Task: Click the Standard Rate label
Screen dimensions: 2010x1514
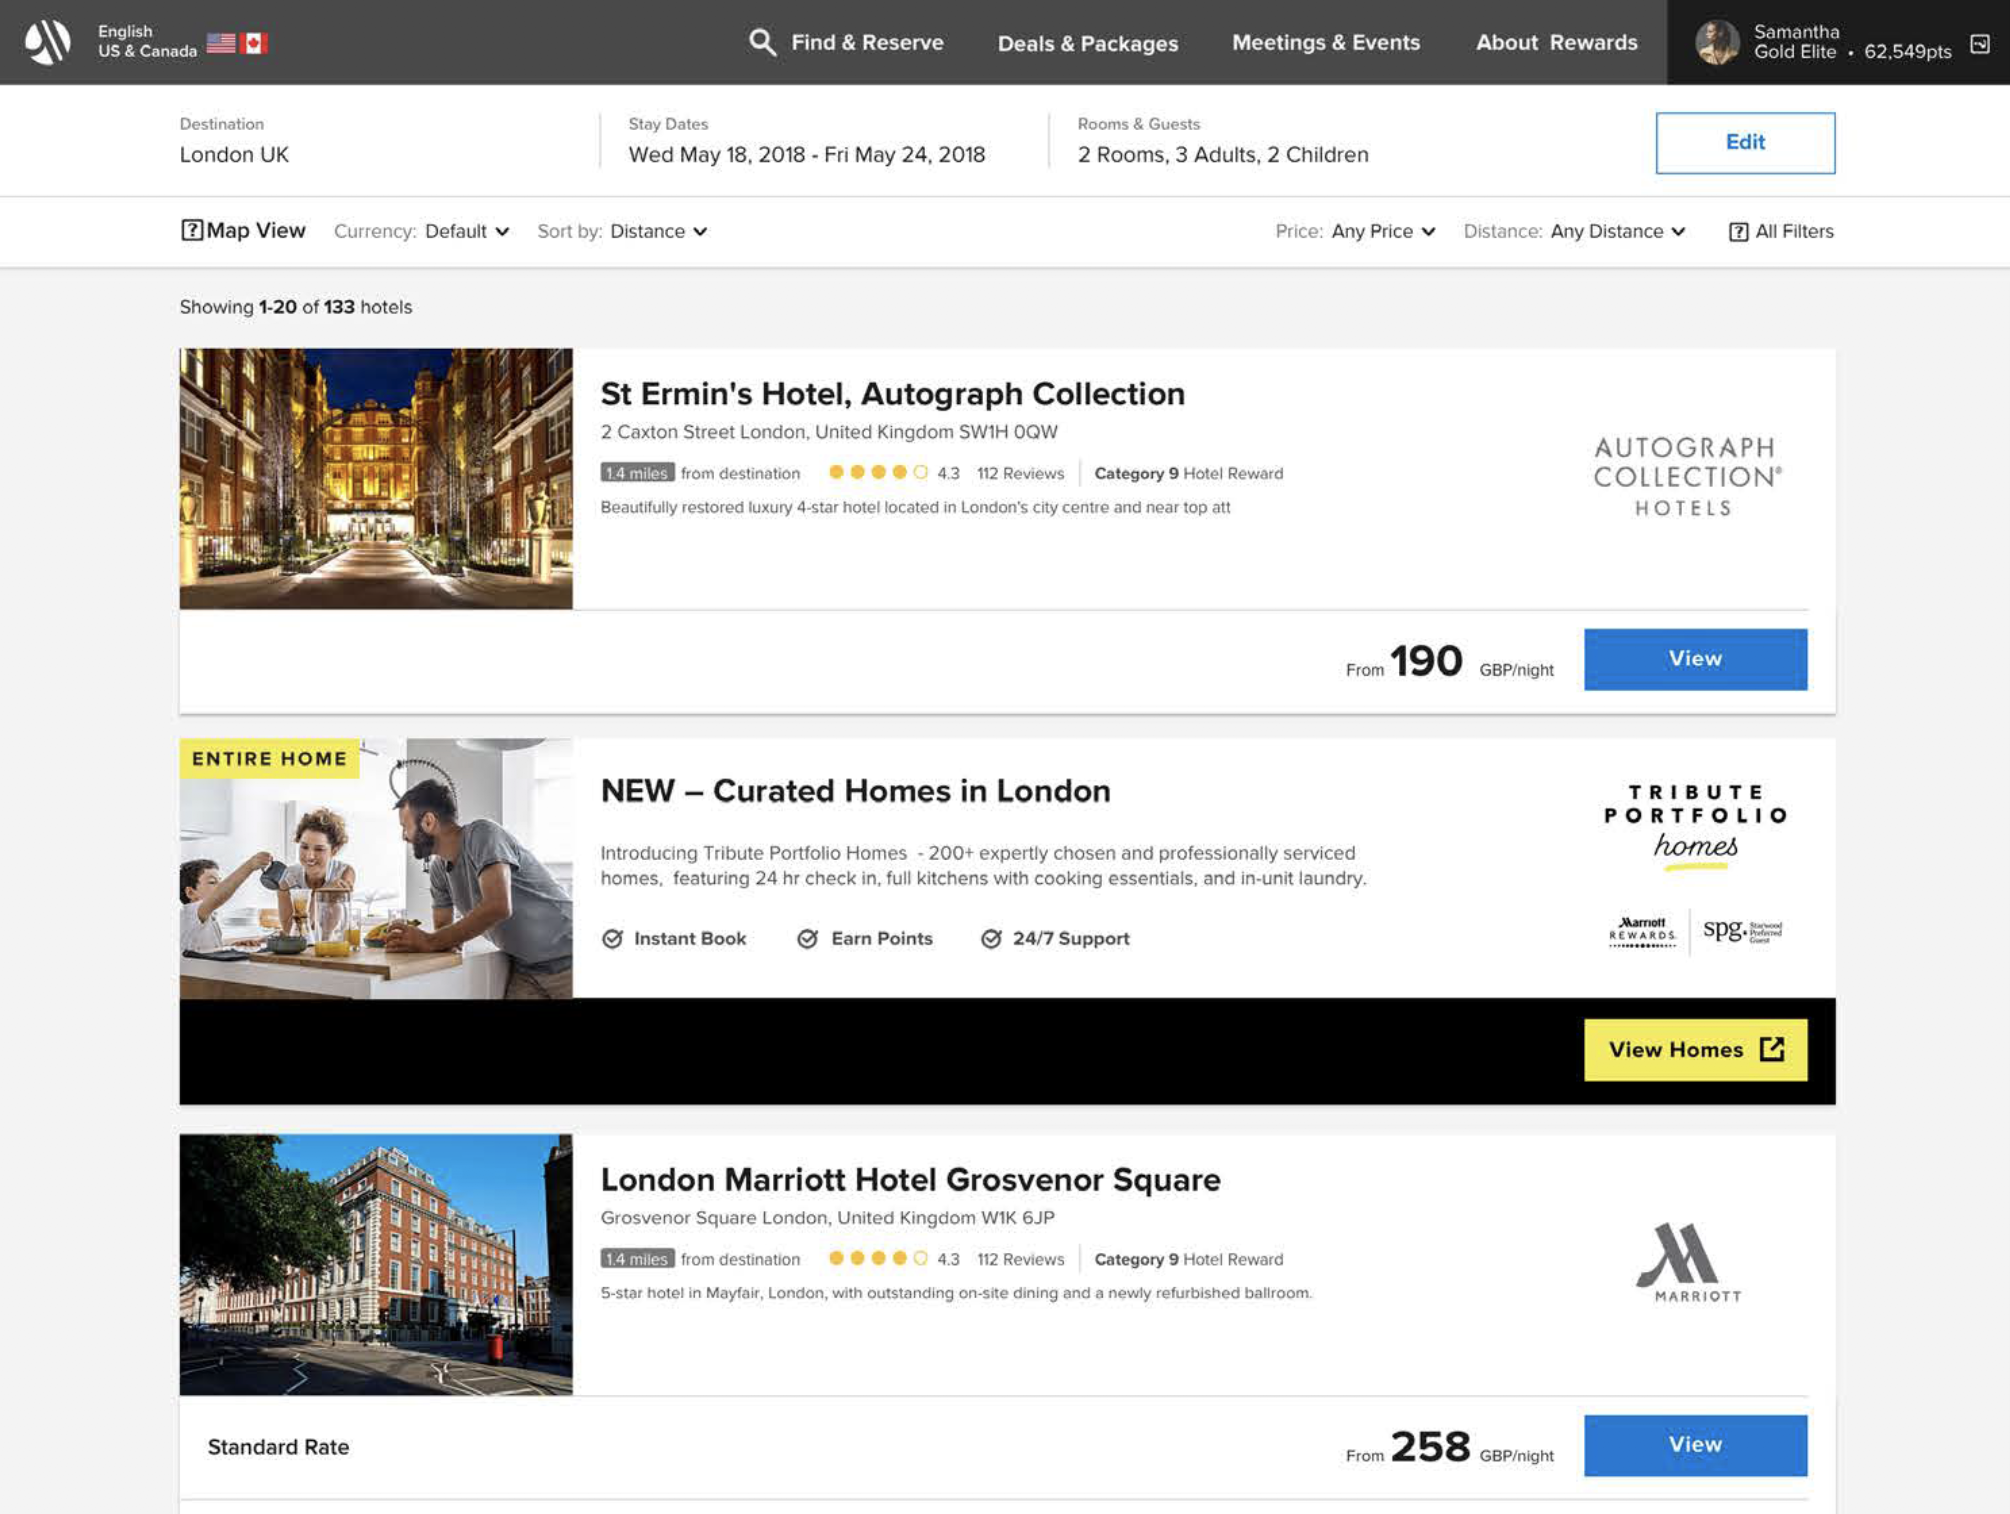Action: tap(278, 1447)
